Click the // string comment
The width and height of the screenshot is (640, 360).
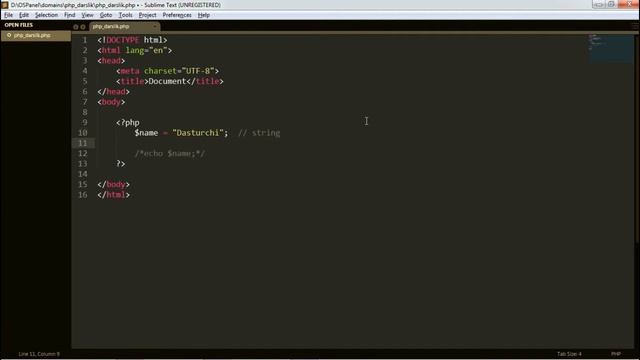[259, 133]
